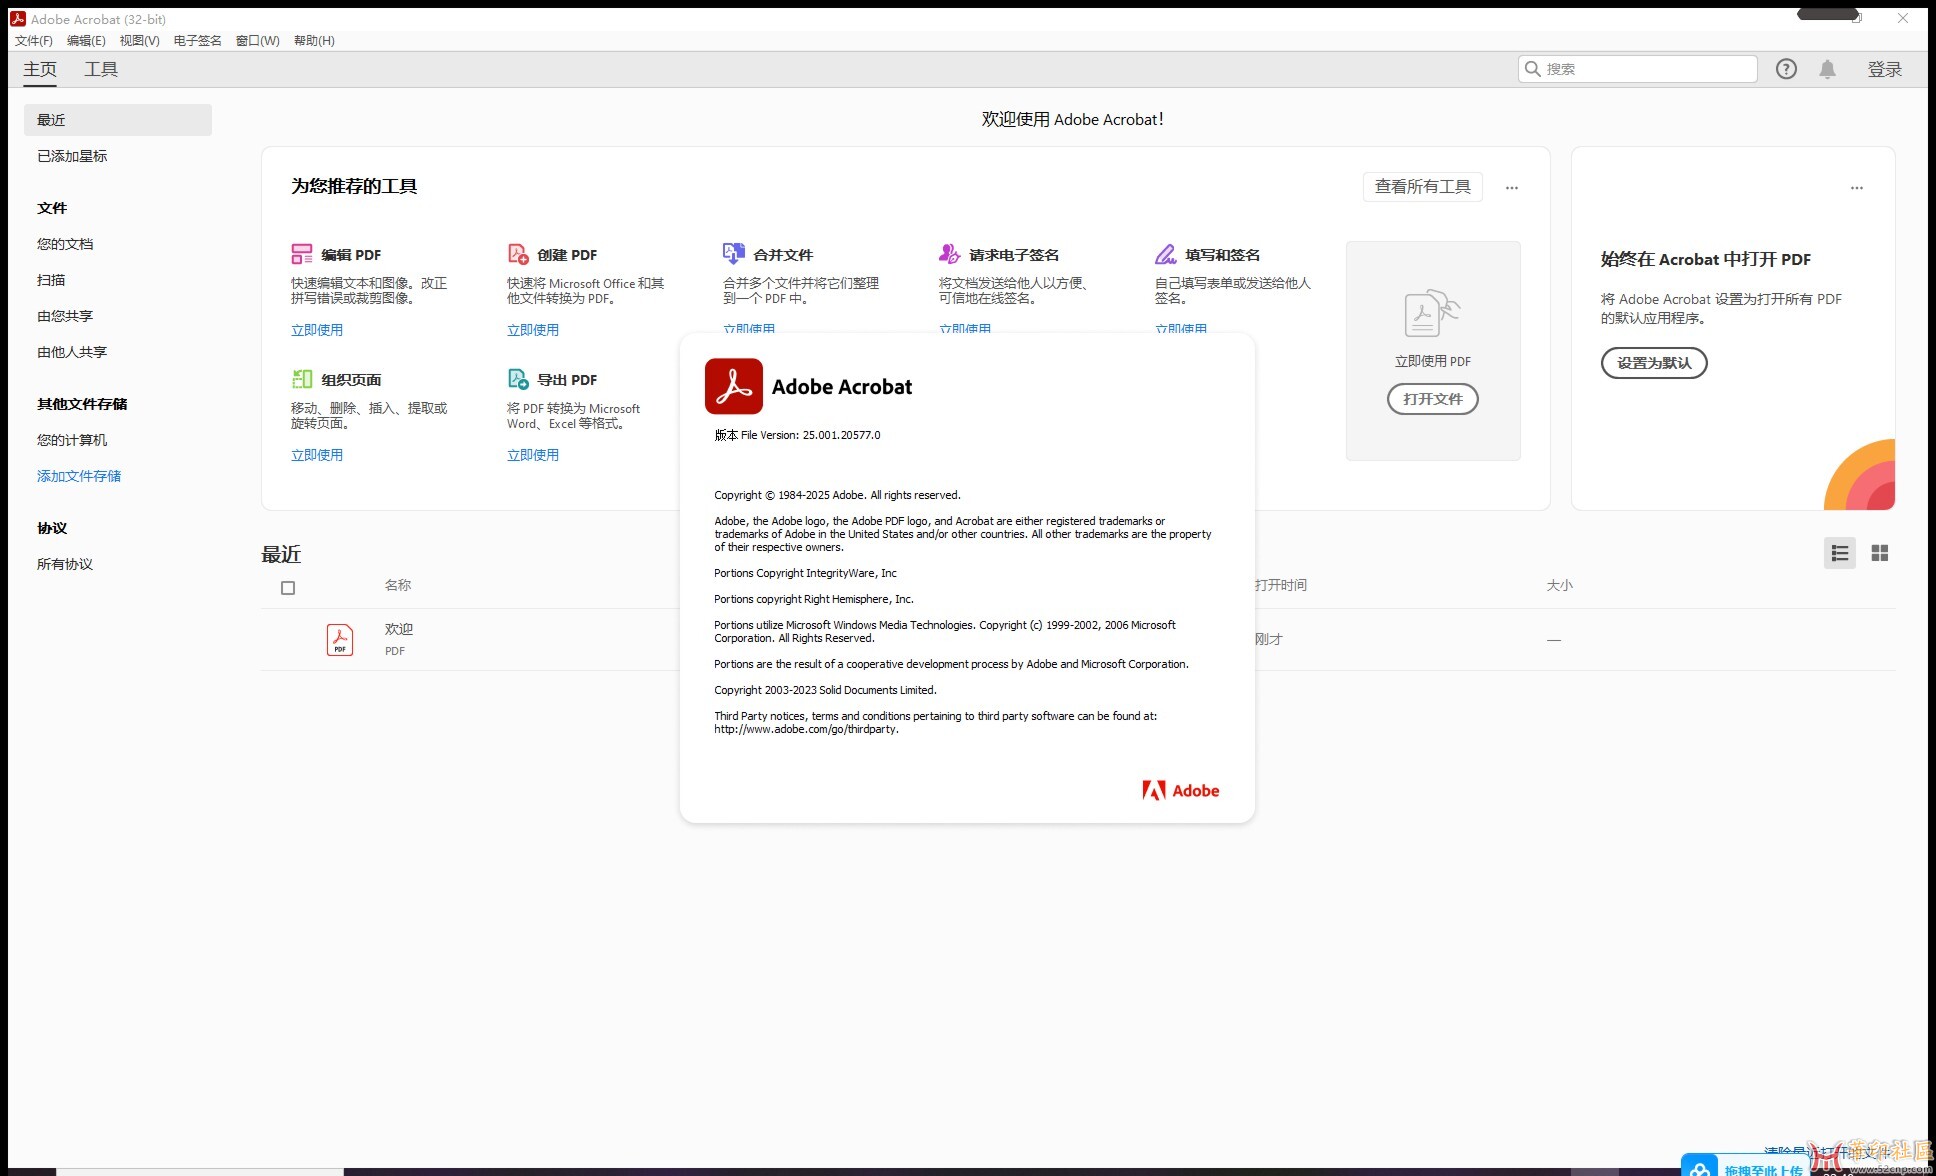
Task: Click the 打开时间 column header
Action: (1281, 585)
